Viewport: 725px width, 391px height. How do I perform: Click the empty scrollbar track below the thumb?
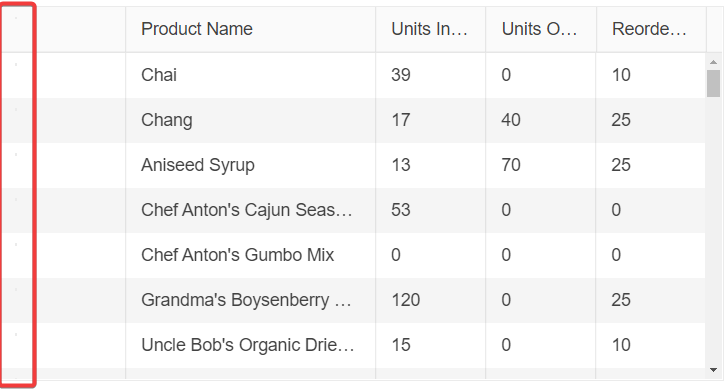(x=713, y=230)
